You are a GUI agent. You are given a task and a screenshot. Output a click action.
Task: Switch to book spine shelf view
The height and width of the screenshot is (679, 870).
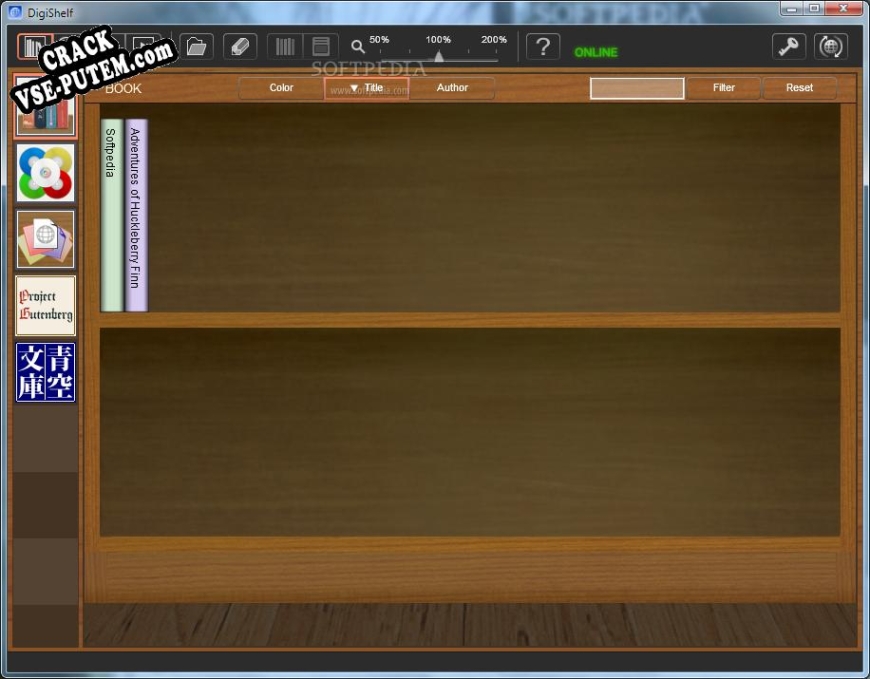click(285, 46)
